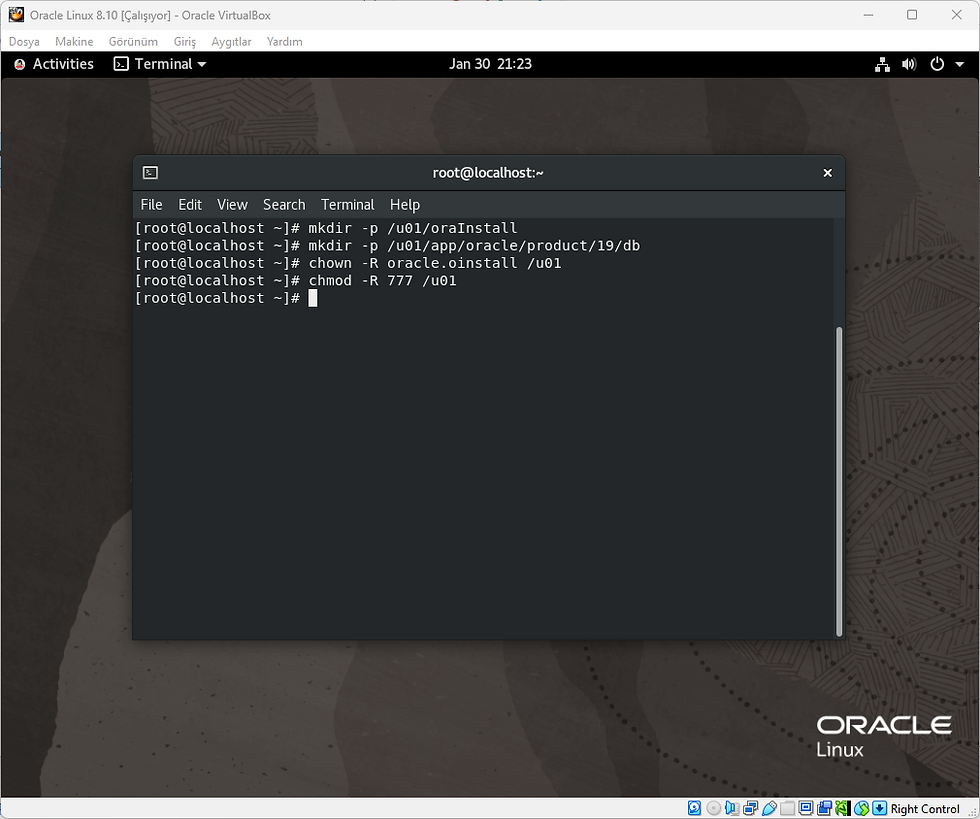Image resolution: width=980 pixels, height=819 pixels.
Task: Click the terminal cursor at the prompt
Action: (312, 298)
